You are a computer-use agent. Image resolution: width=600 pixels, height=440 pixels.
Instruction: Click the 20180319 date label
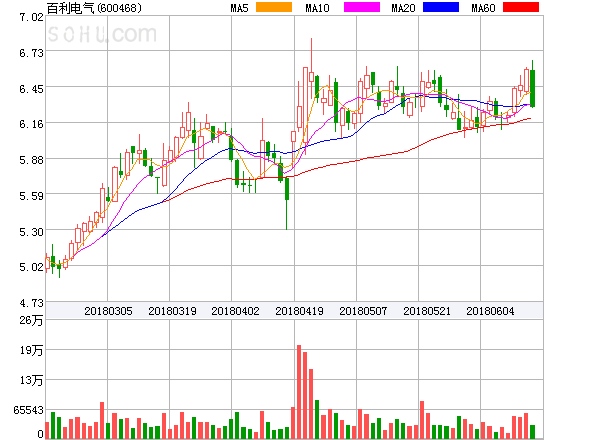tap(172, 311)
